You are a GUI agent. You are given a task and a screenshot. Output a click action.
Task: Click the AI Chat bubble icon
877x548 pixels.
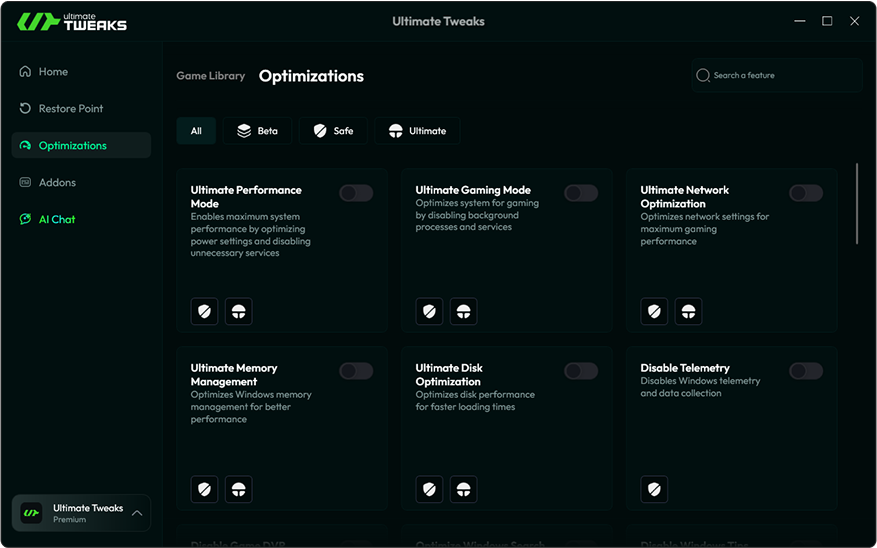[25, 219]
